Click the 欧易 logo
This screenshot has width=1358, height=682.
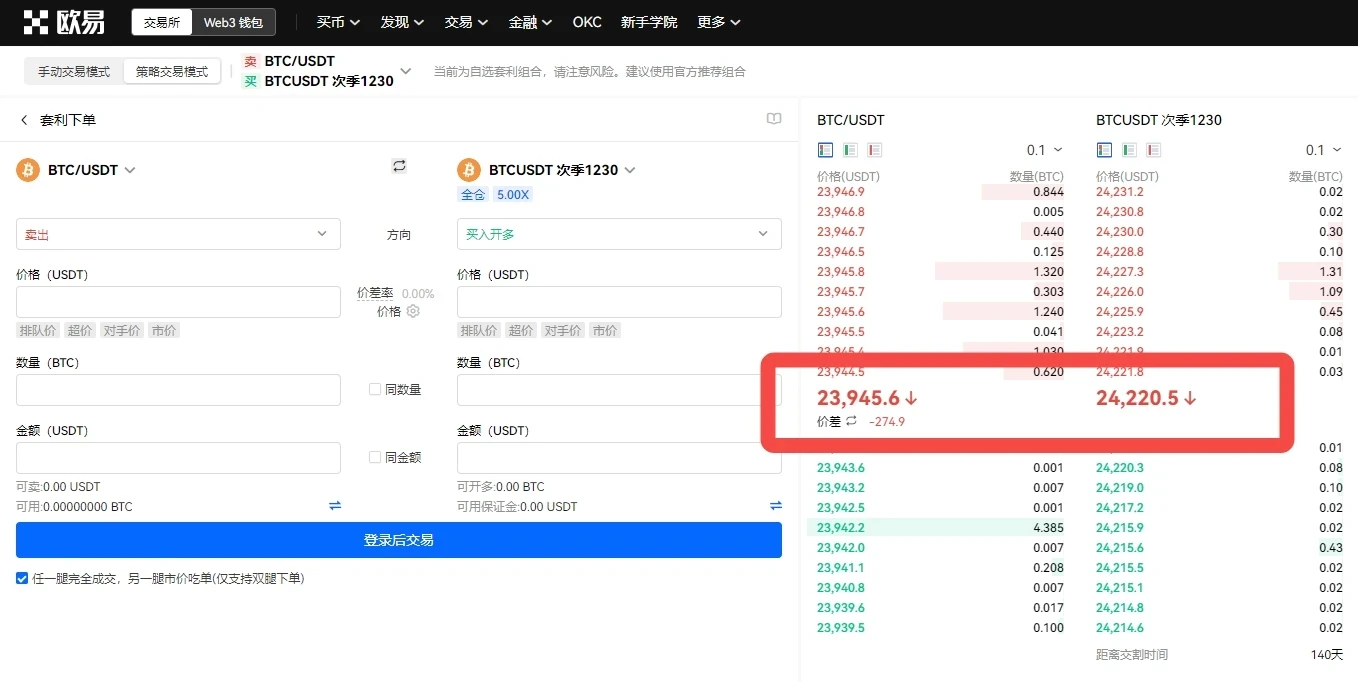pyautogui.click(x=65, y=22)
